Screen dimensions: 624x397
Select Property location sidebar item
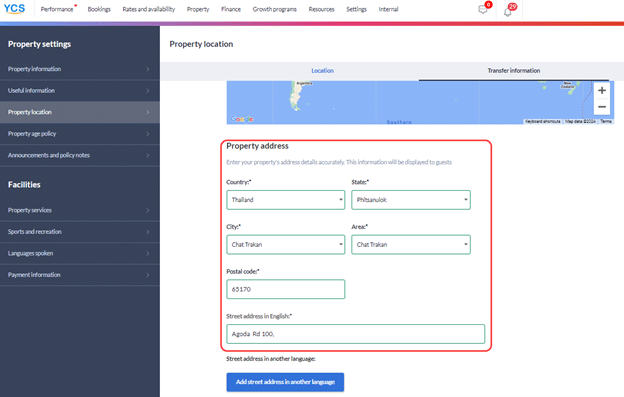click(x=80, y=112)
